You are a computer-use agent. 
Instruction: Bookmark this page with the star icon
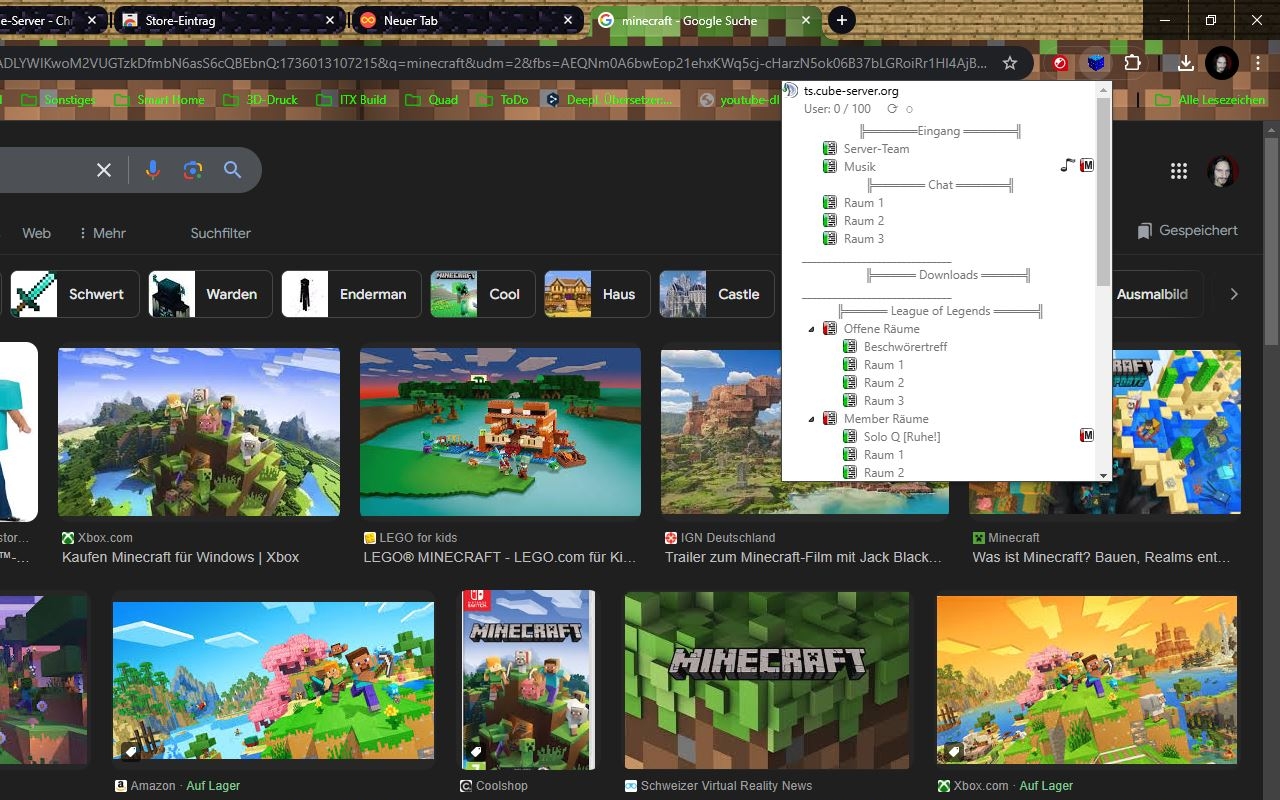tap(1010, 62)
